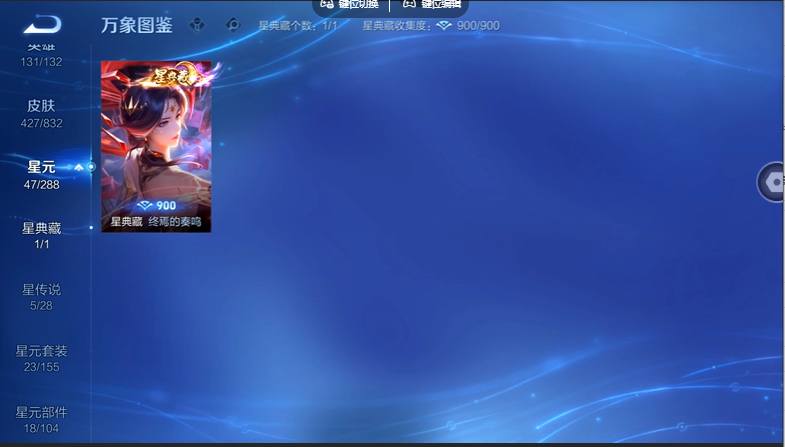
Task: Switch to the 星传说 5/28 tab
Action: [x=42, y=297]
